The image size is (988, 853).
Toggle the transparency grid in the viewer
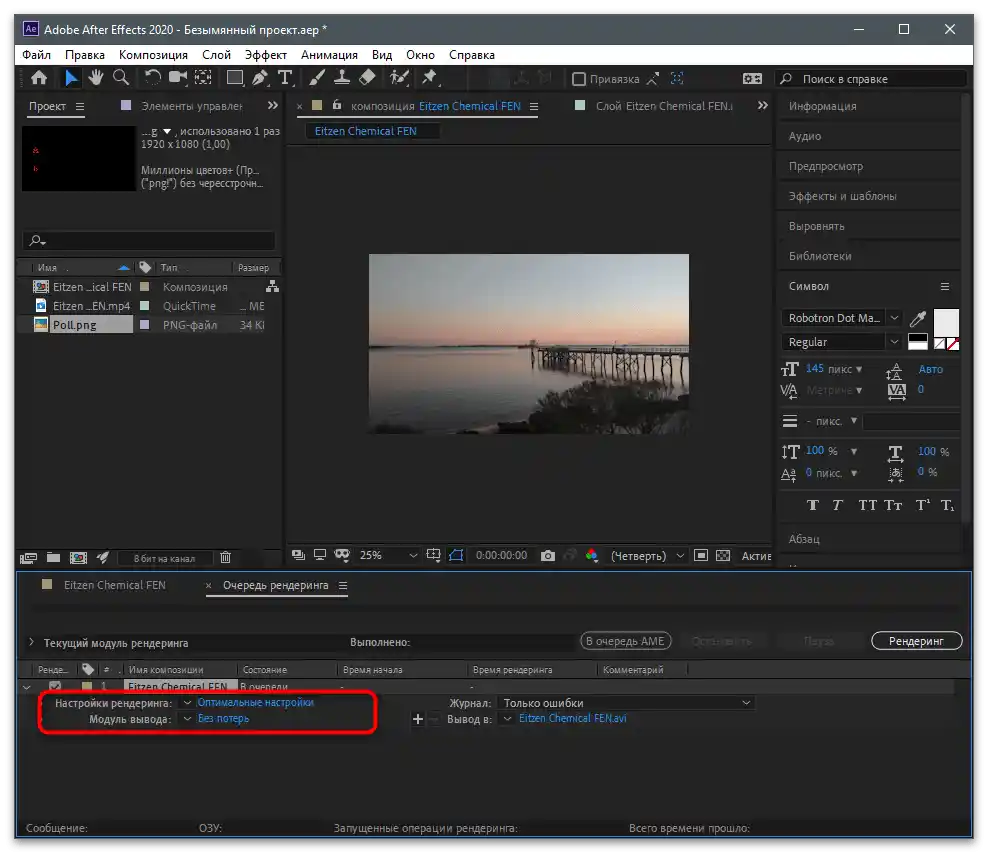coord(723,556)
